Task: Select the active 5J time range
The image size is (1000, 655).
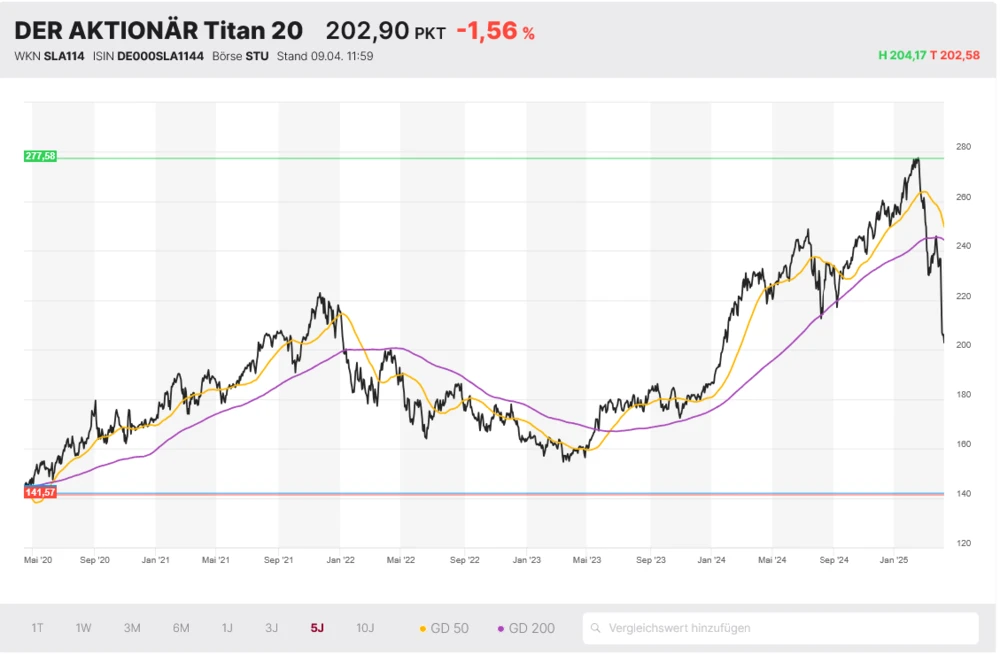Action: click(317, 628)
